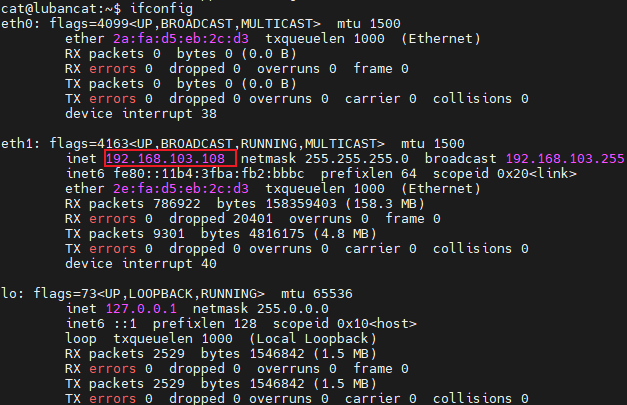Click the 'scopeid 0x20<link>' text

(505, 174)
